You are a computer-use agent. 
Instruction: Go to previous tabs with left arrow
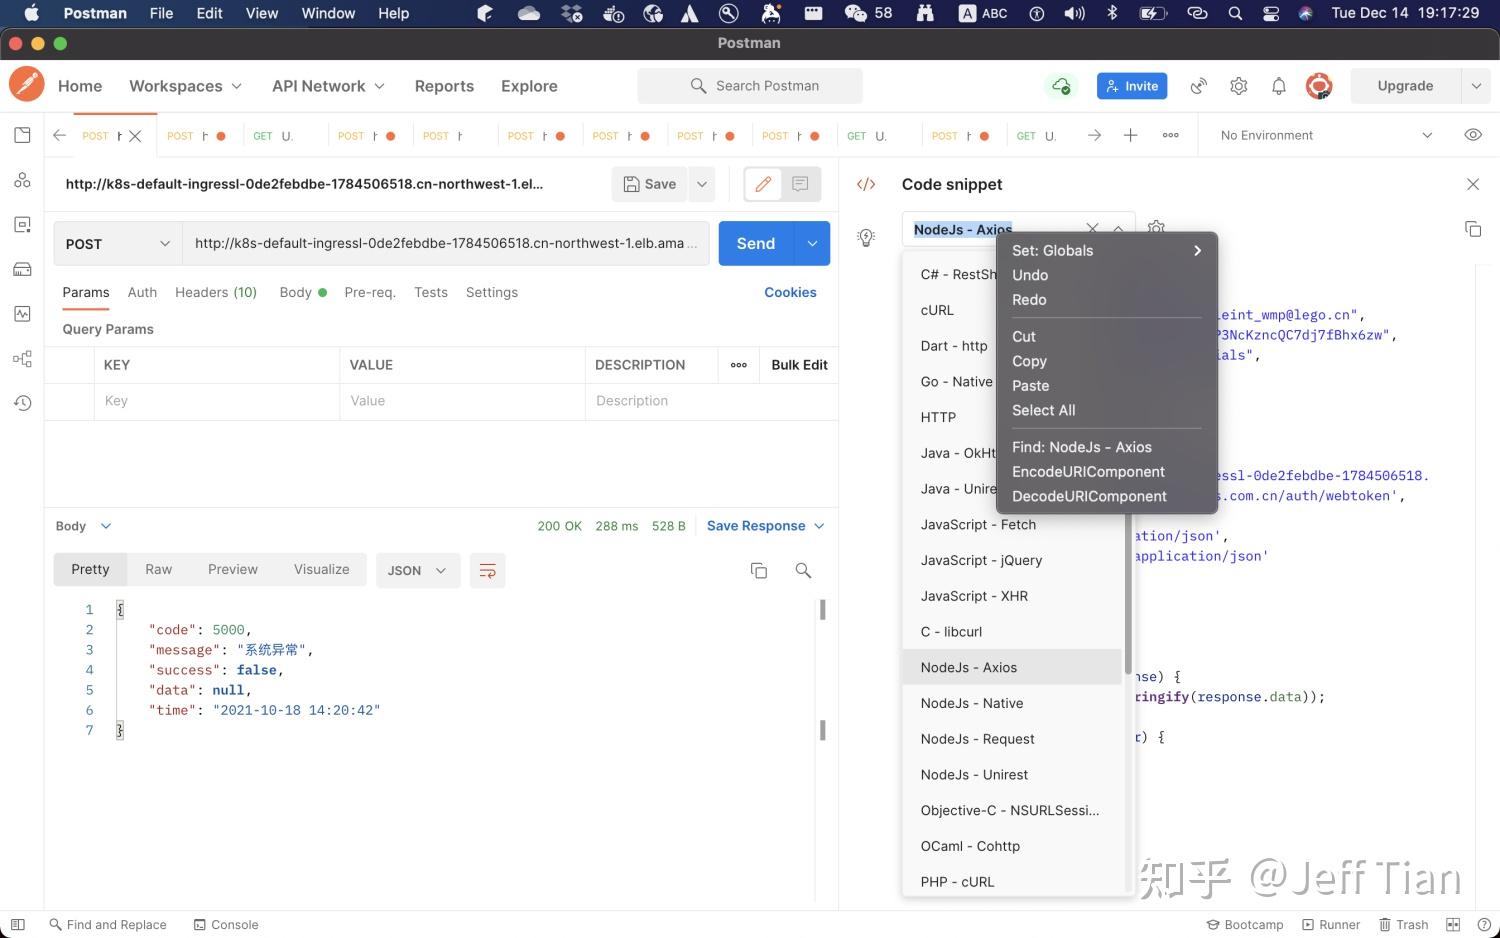pos(59,135)
